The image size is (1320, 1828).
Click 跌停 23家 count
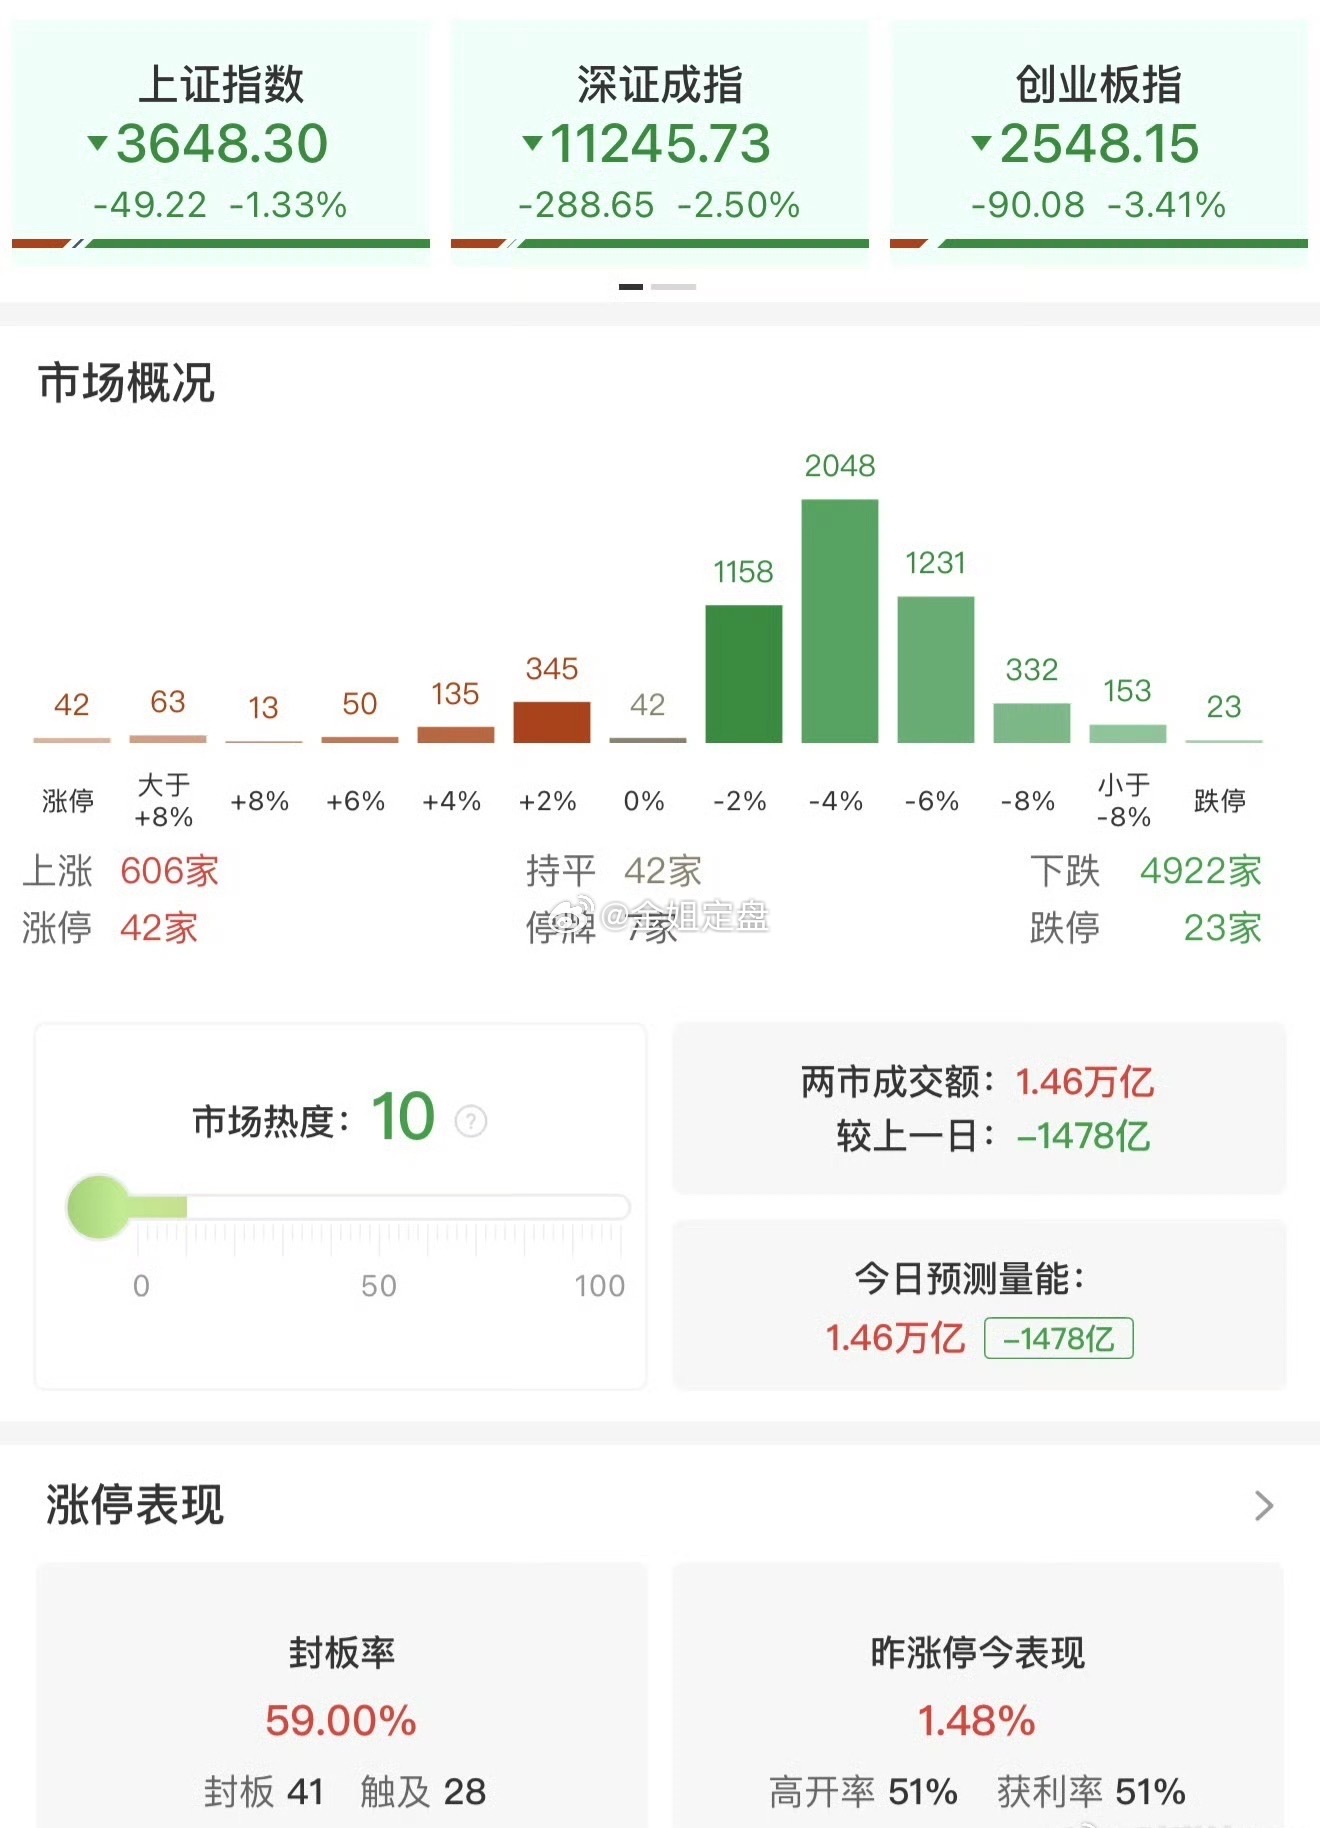click(x=1146, y=928)
